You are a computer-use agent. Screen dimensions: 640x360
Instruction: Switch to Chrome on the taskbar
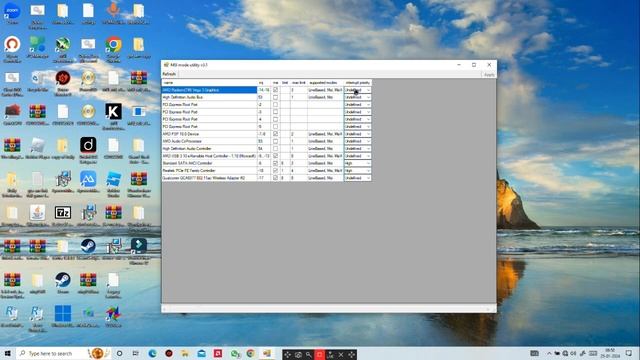pyautogui.click(x=250, y=353)
